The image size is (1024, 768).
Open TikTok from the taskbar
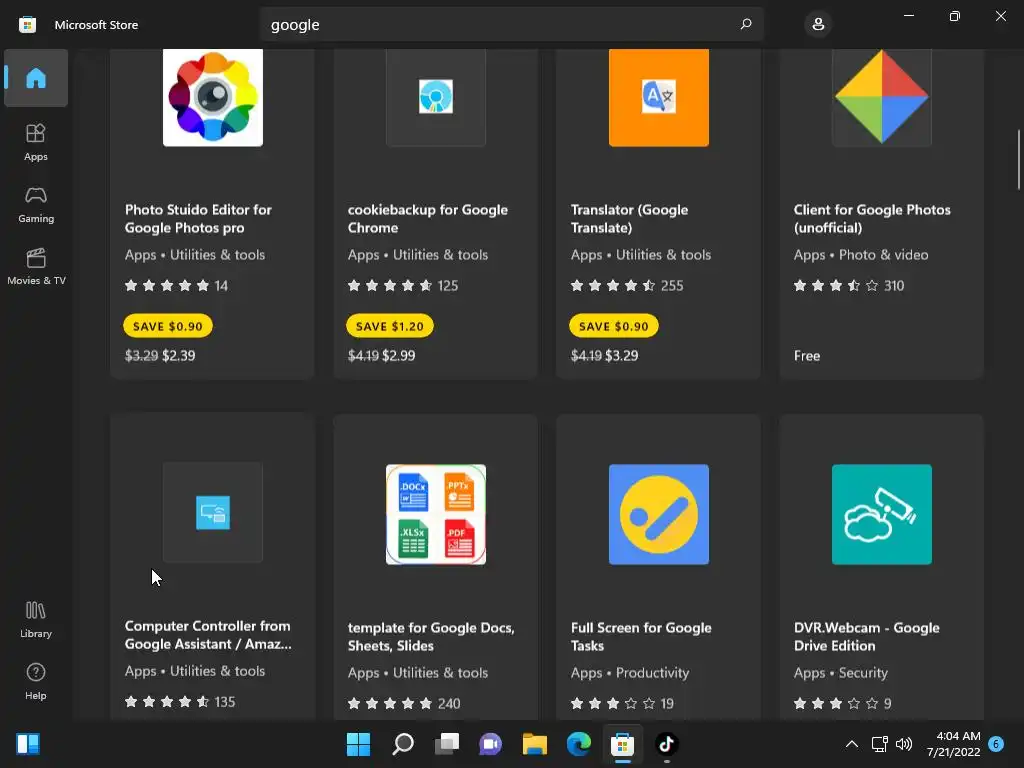(x=666, y=744)
